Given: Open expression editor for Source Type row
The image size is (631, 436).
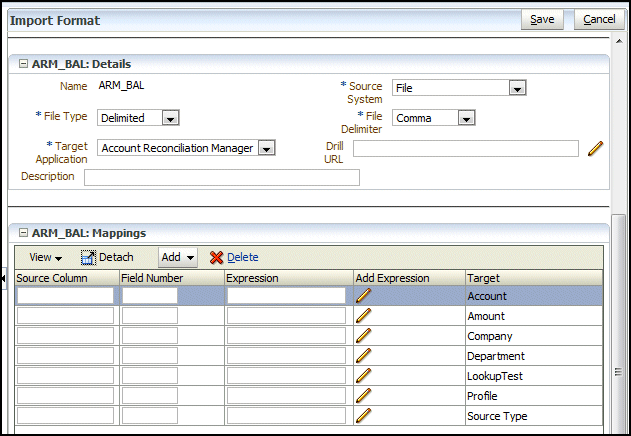Looking at the screenshot, I should pos(363,416).
